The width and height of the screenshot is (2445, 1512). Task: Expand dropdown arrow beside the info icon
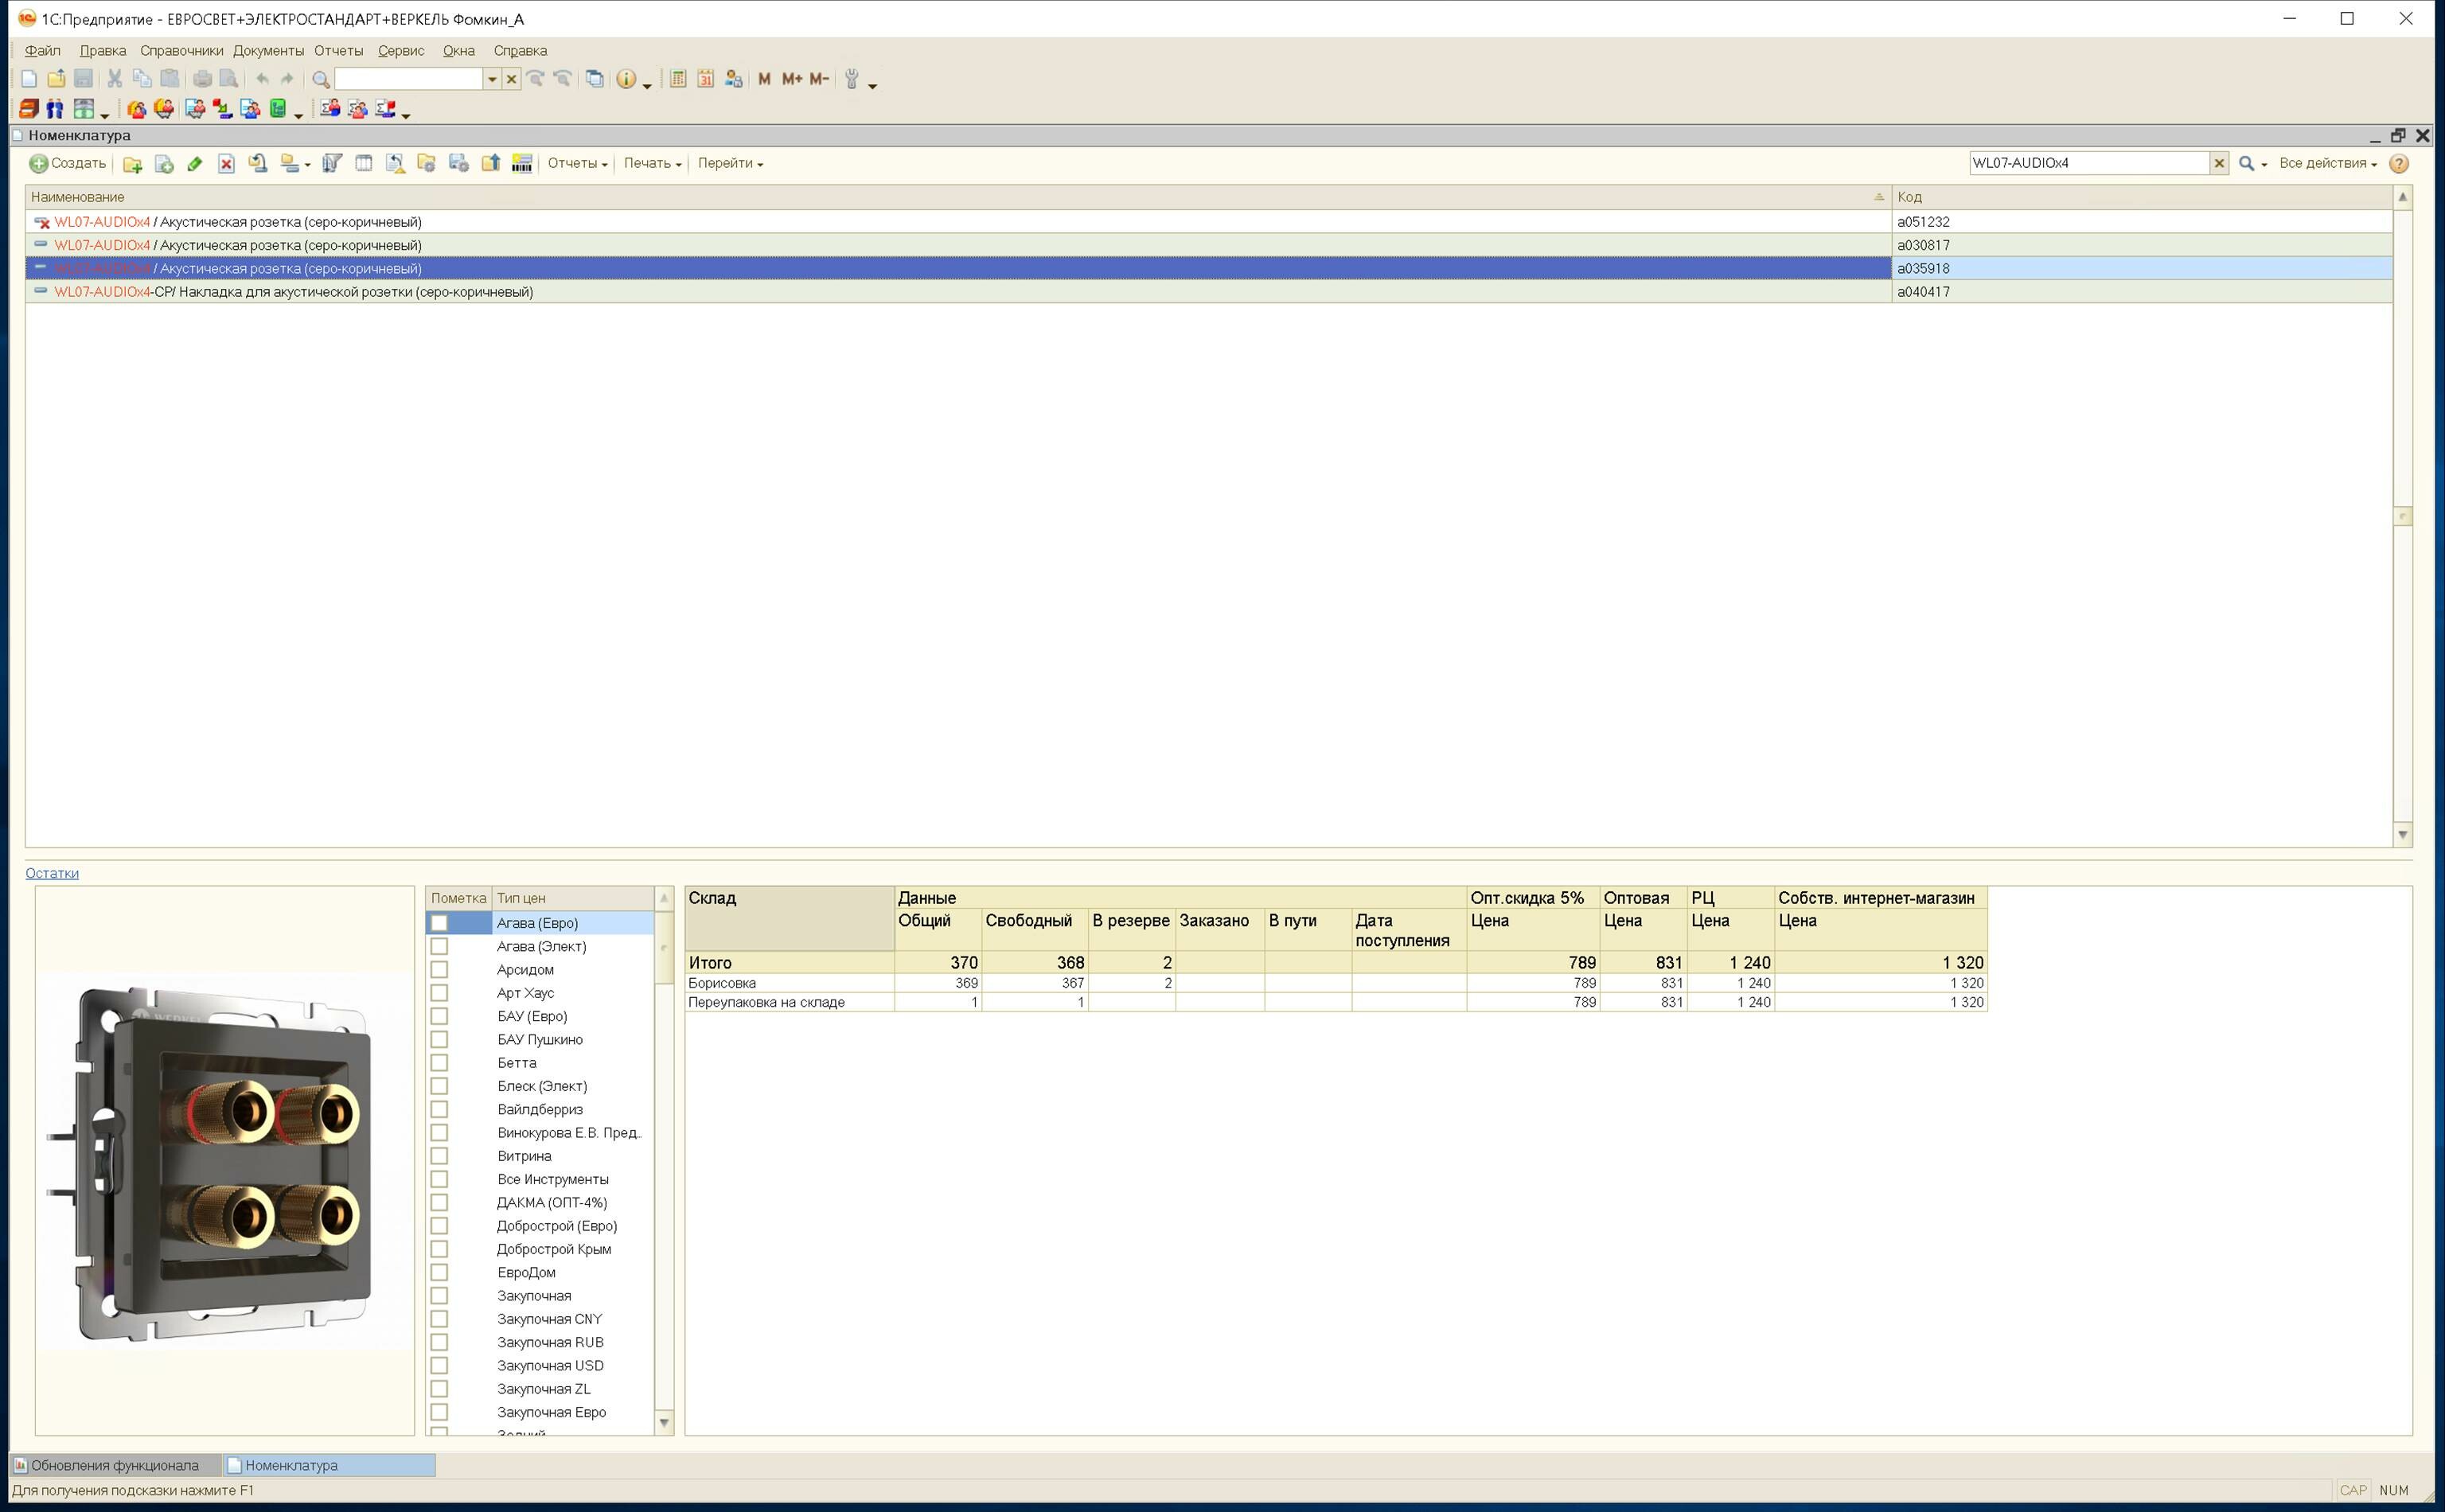pos(647,86)
